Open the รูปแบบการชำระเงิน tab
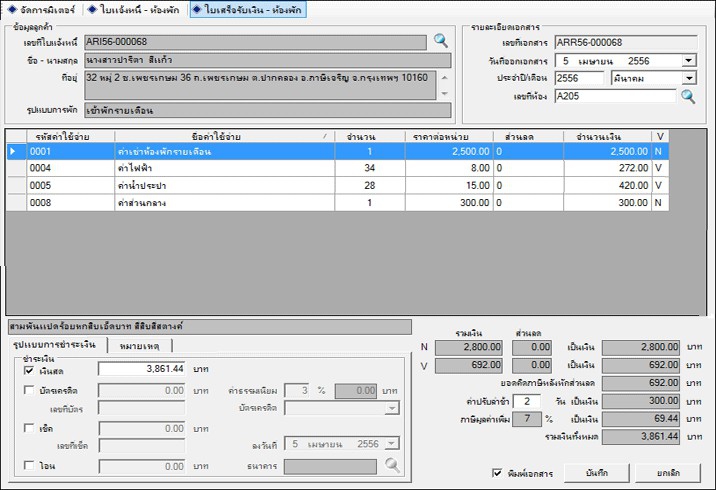 [x=55, y=345]
